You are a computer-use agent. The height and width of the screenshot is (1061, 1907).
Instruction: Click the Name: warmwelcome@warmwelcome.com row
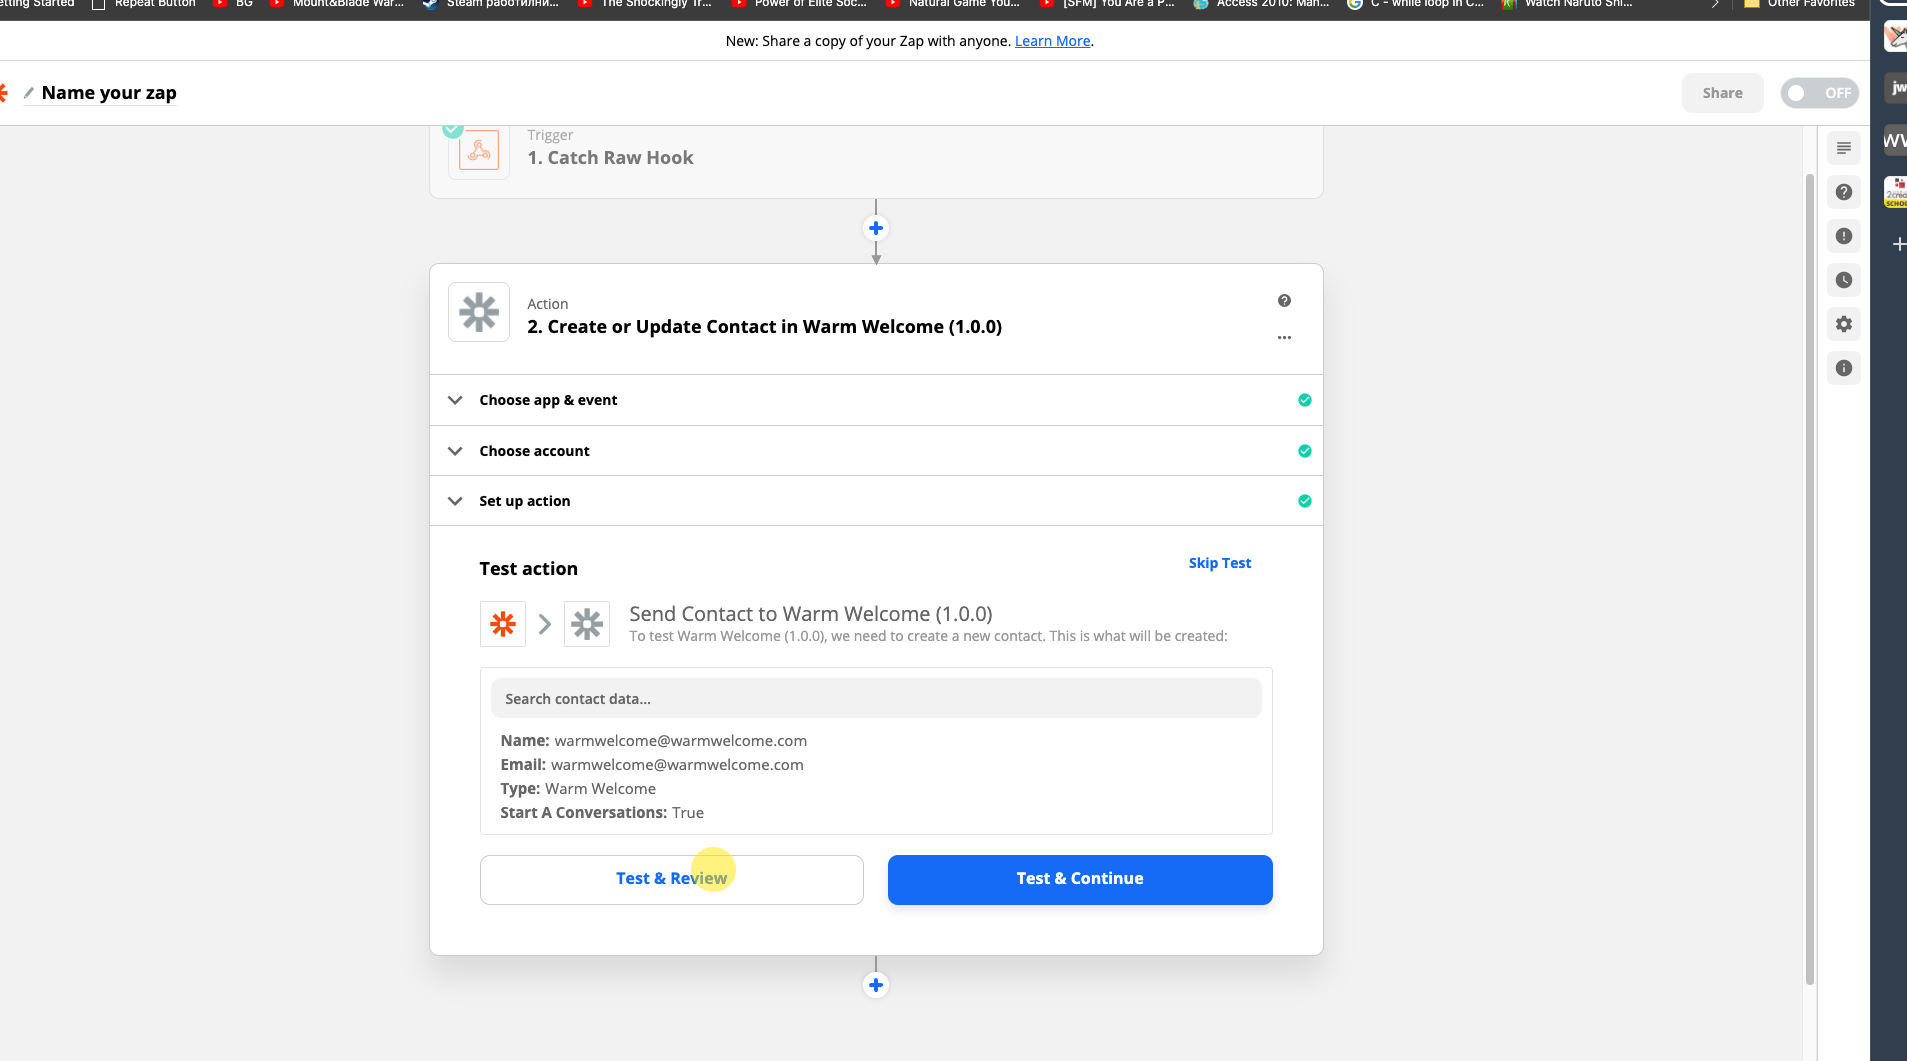point(654,741)
